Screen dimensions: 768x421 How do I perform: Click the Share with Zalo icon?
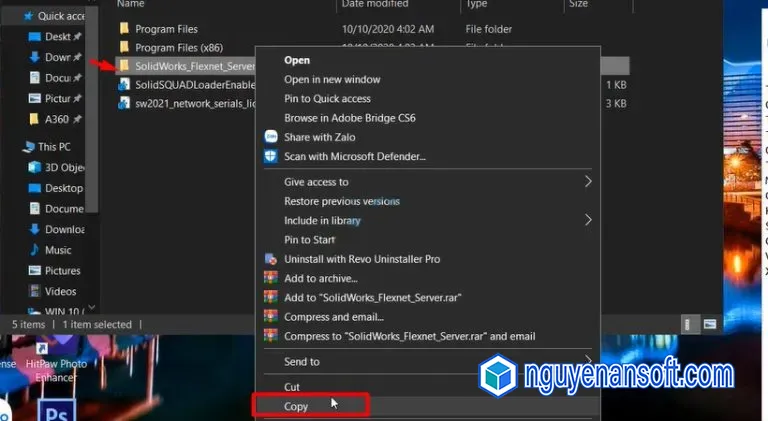point(270,137)
